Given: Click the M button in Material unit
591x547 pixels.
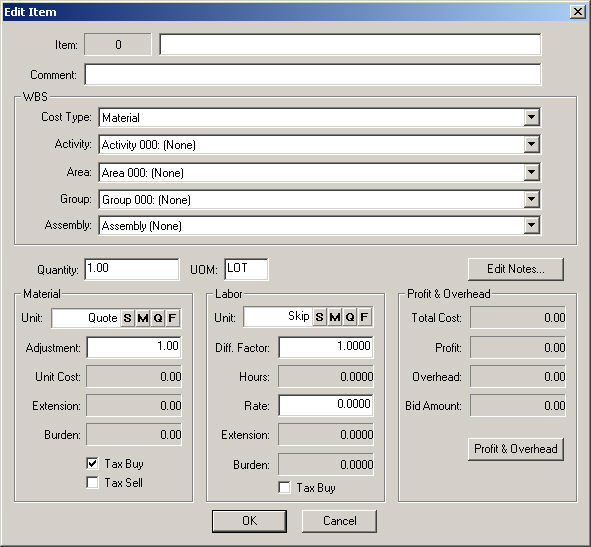Looking at the screenshot, I should click(x=142, y=318).
